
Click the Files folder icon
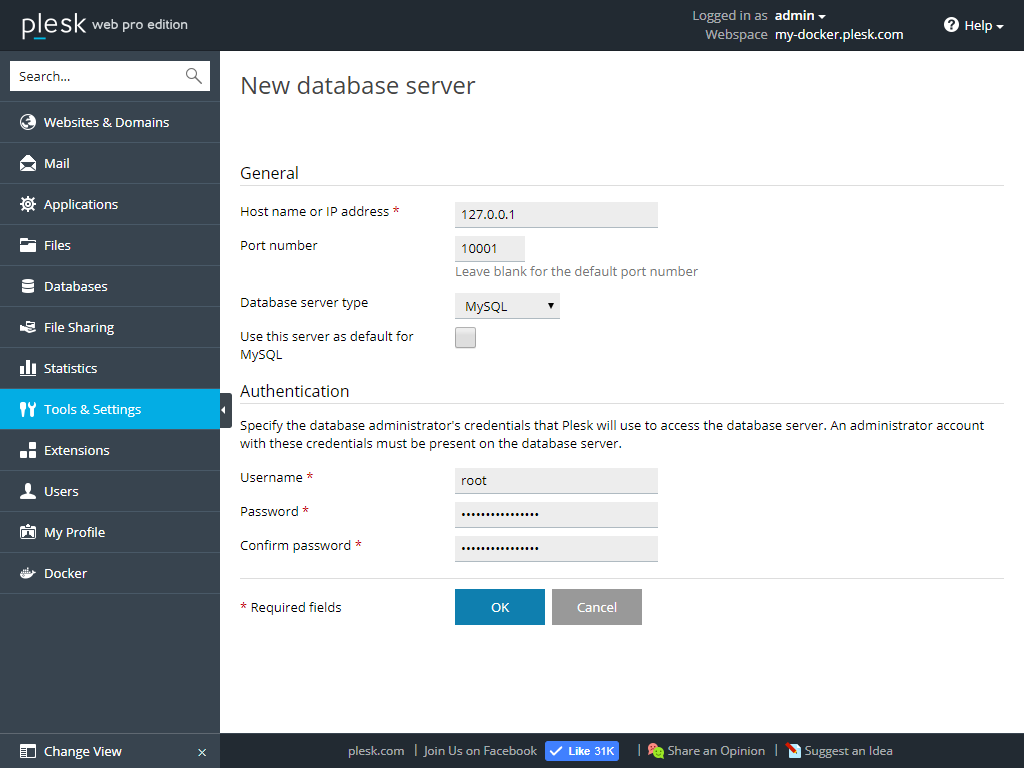pos(27,246)
